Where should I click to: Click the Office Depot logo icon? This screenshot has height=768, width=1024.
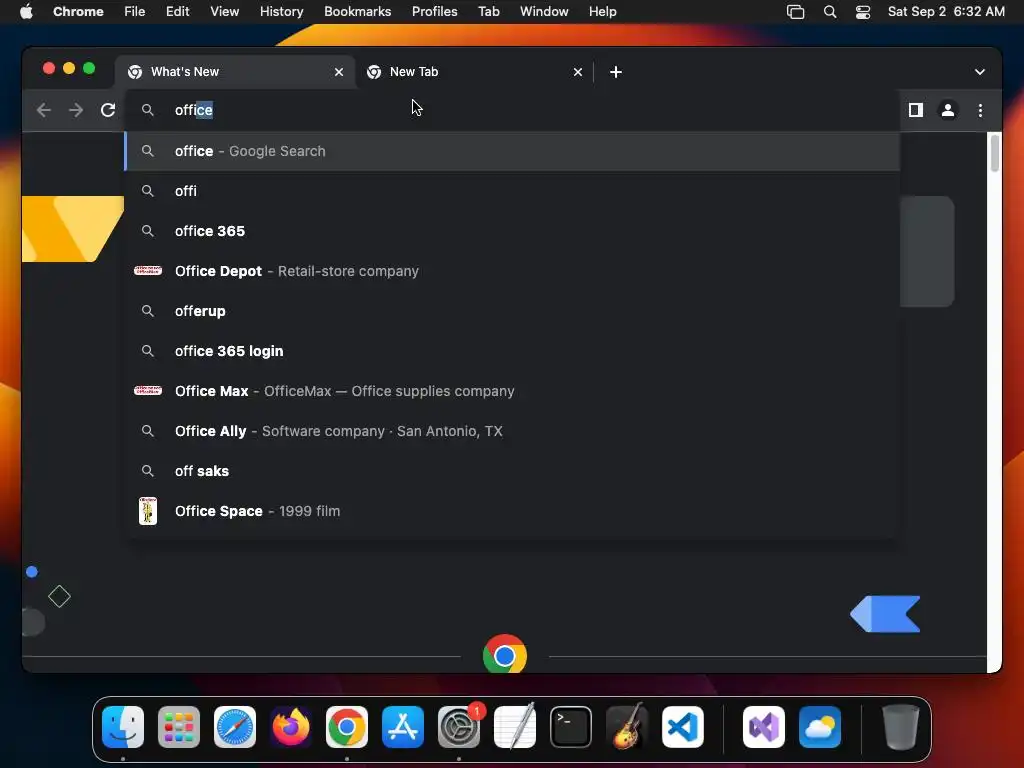point(148,270)
